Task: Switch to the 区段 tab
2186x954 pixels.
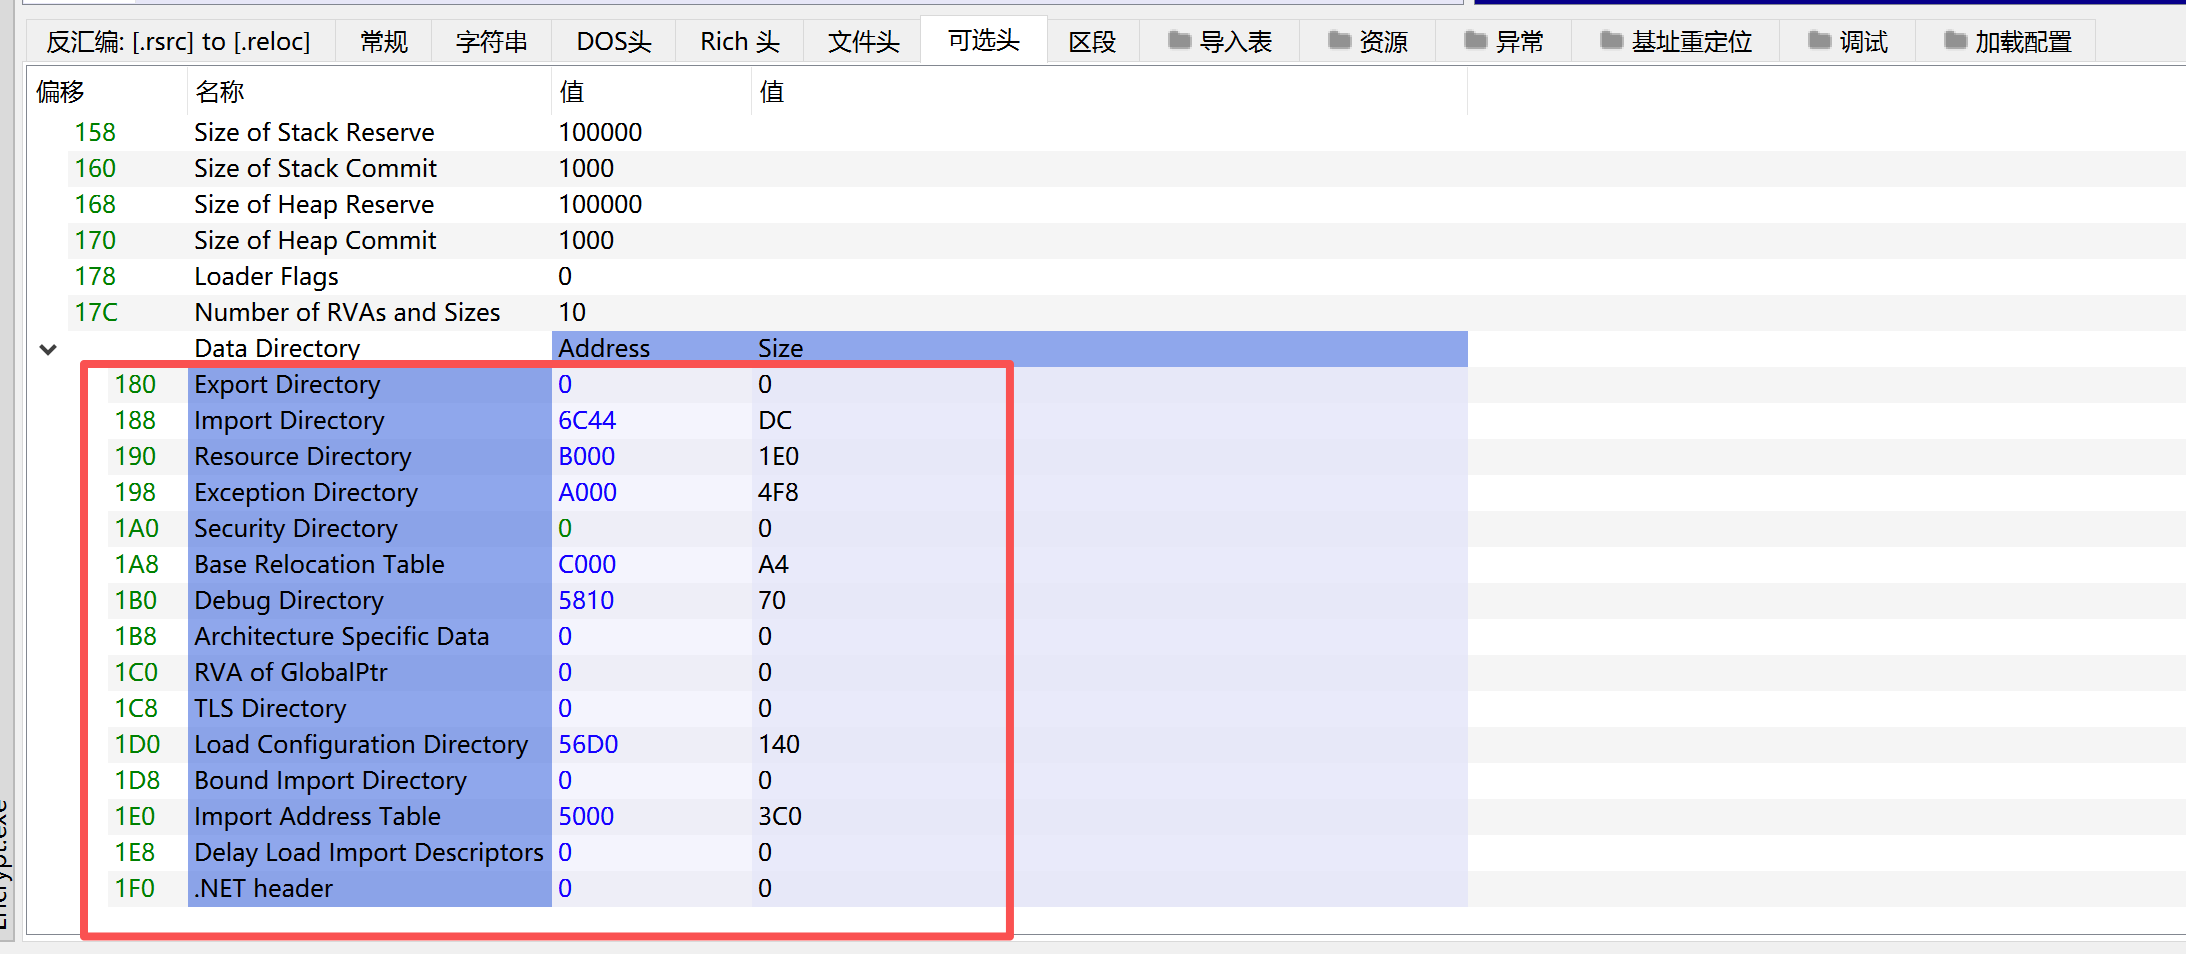Action: 1092,42
